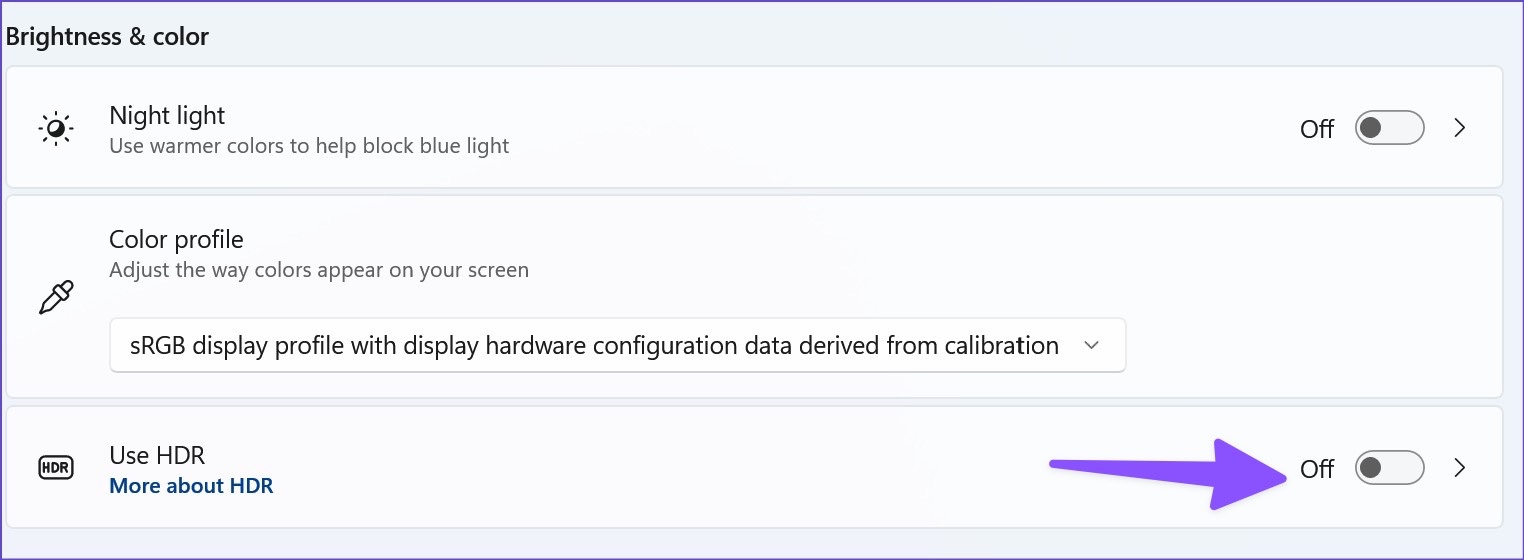Screen dimensions: 1524x560
Task: Enable the Use HDR toggle switch
Action: tap(1389, 467)
